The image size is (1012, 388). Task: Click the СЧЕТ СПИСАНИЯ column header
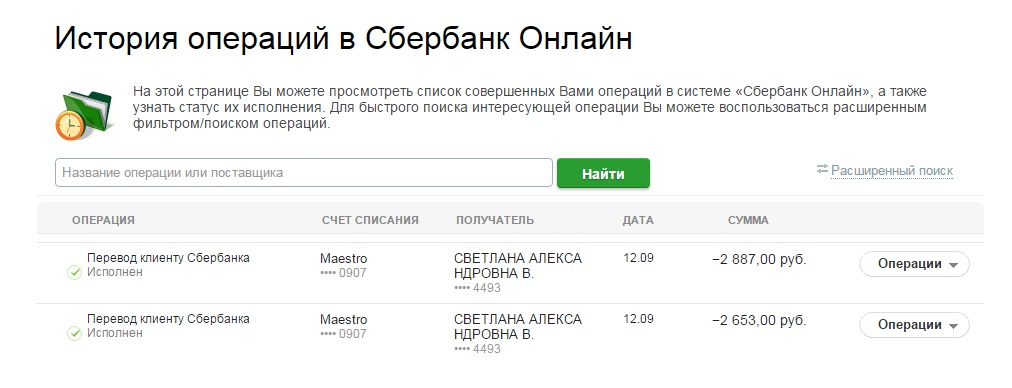(x=370, y=220)
